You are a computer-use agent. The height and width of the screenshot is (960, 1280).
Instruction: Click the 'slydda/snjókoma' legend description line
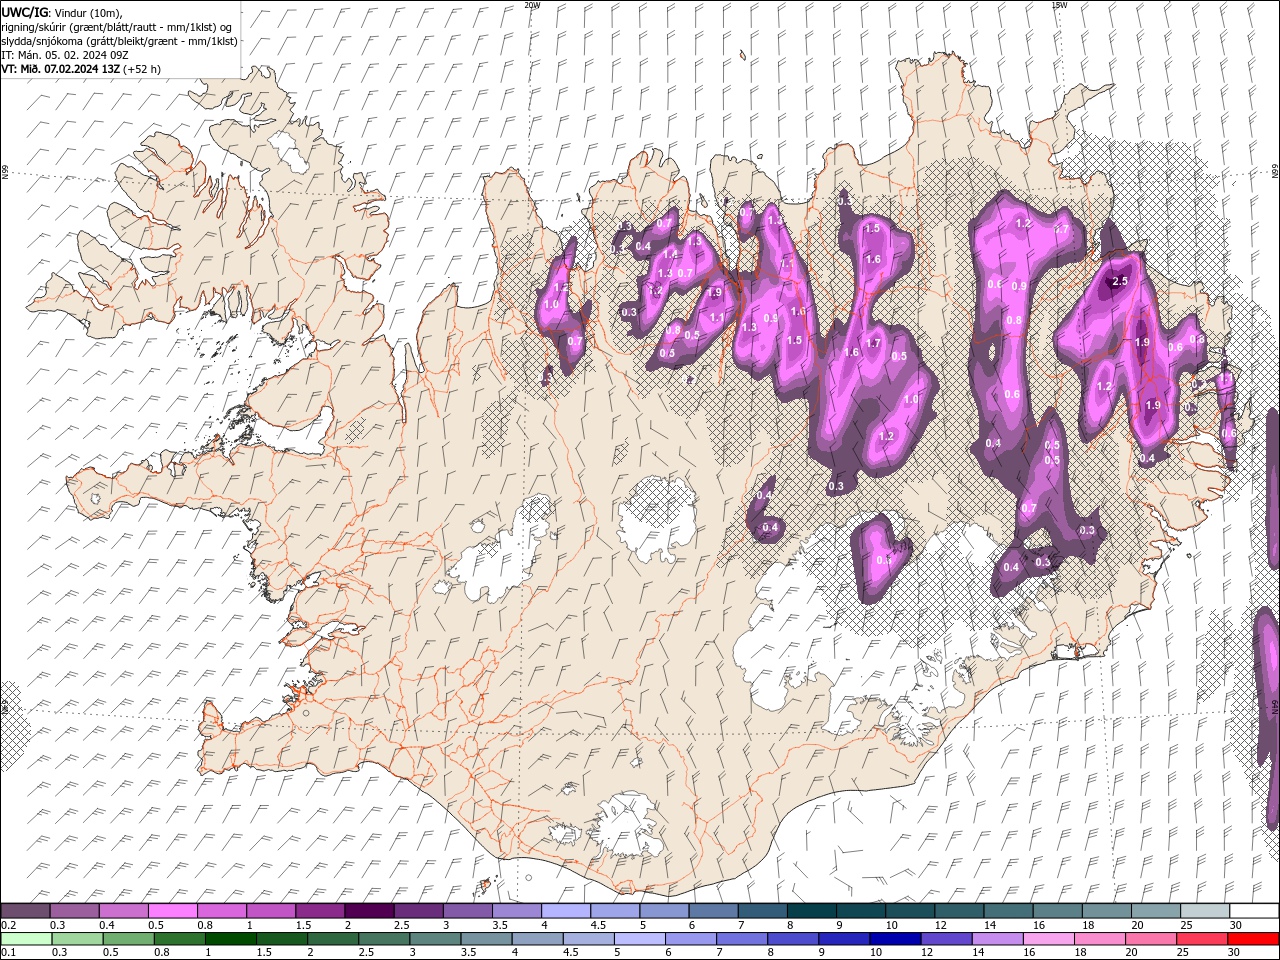[119, 41]
